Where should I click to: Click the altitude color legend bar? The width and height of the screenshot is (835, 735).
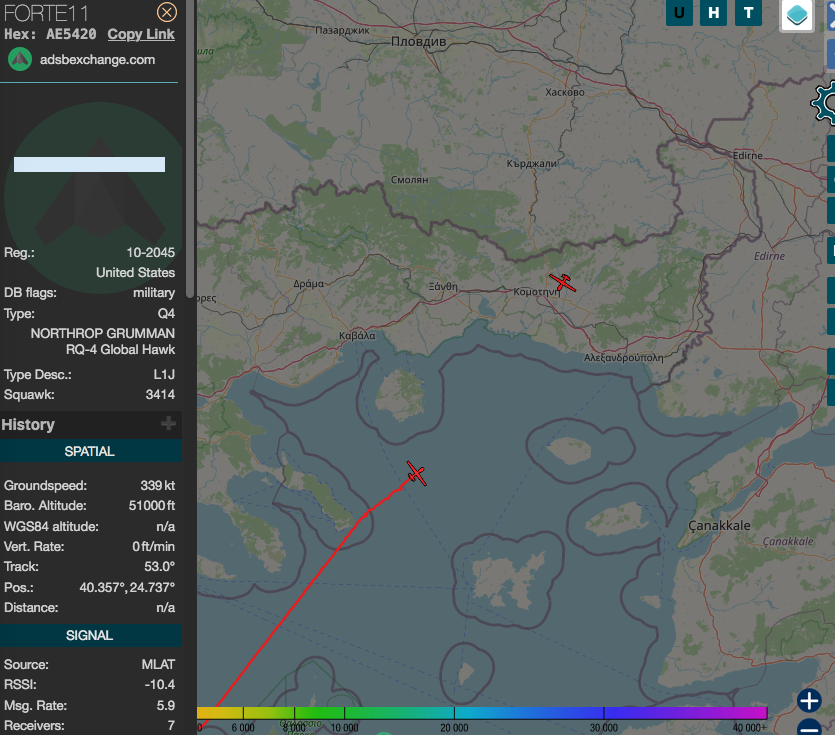pos(482,713)
